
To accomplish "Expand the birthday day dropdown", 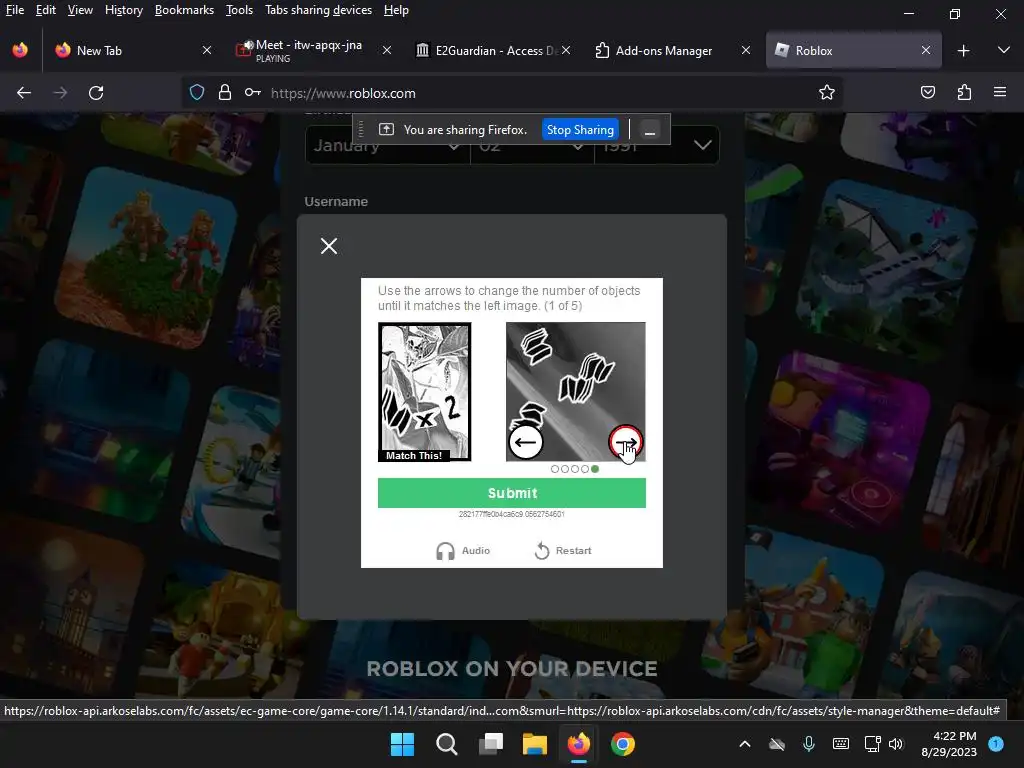I will point(532,145).
